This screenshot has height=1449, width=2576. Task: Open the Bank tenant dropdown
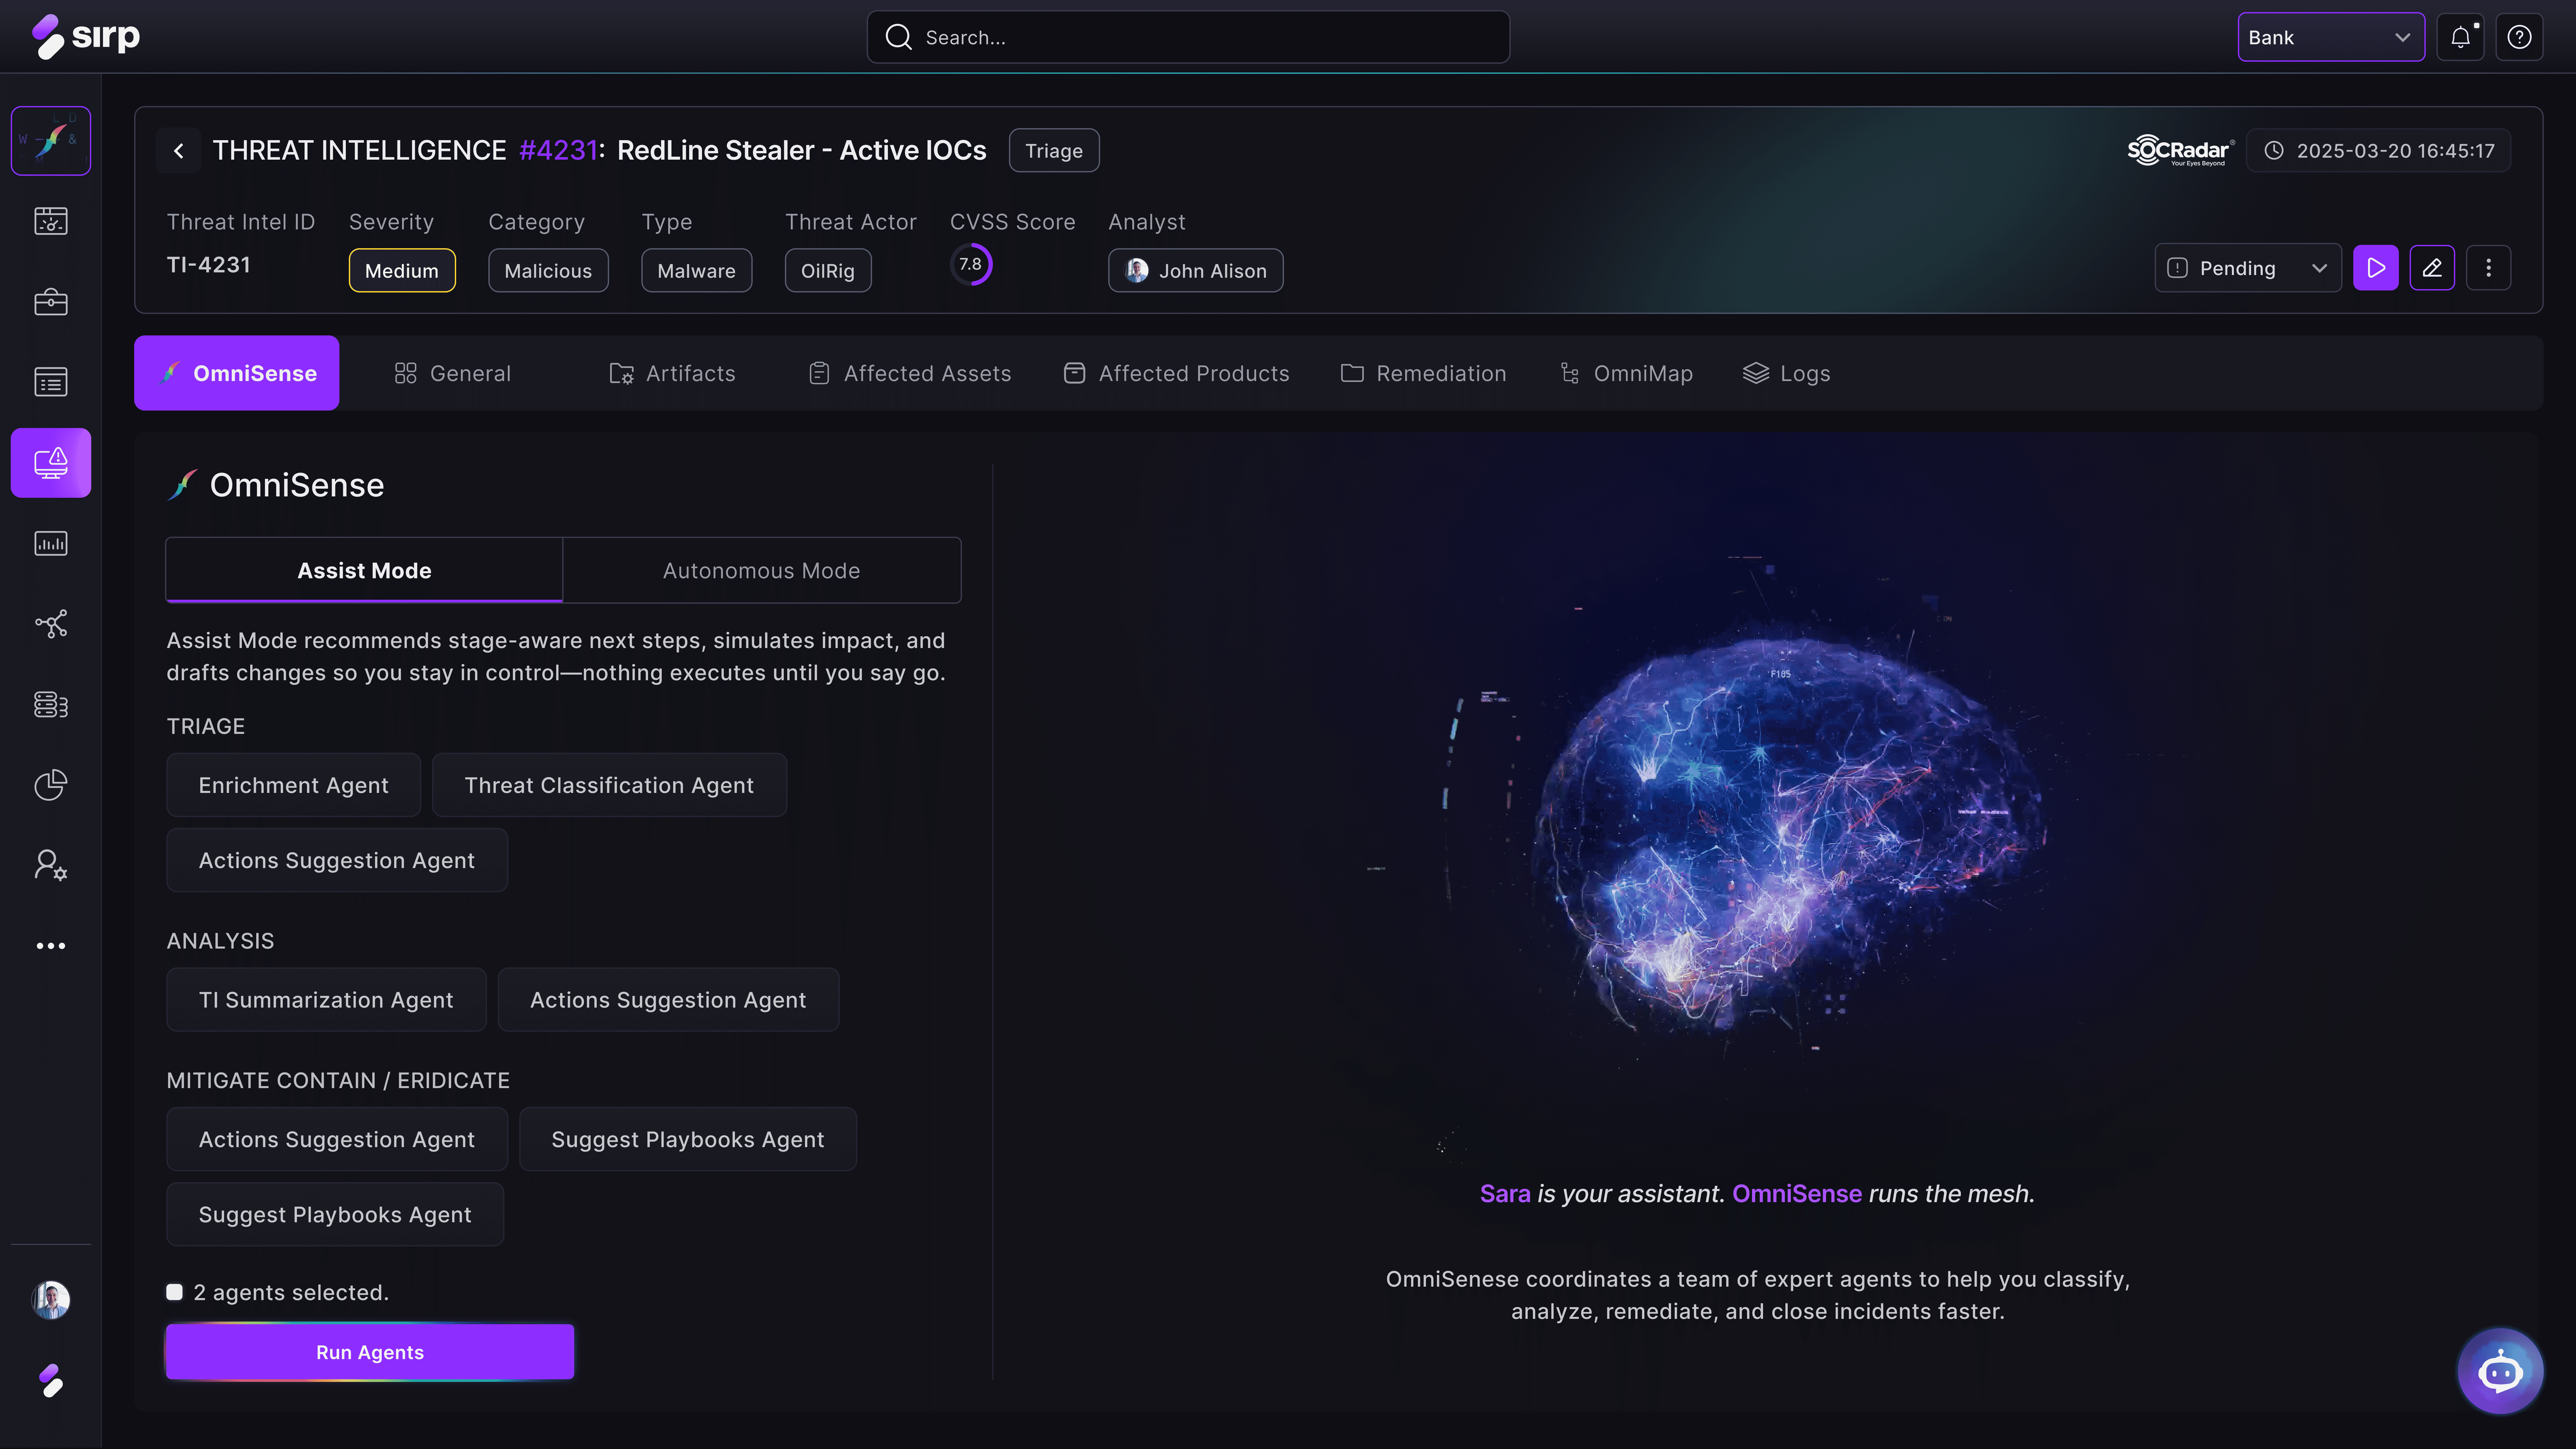click(2330, 37)
